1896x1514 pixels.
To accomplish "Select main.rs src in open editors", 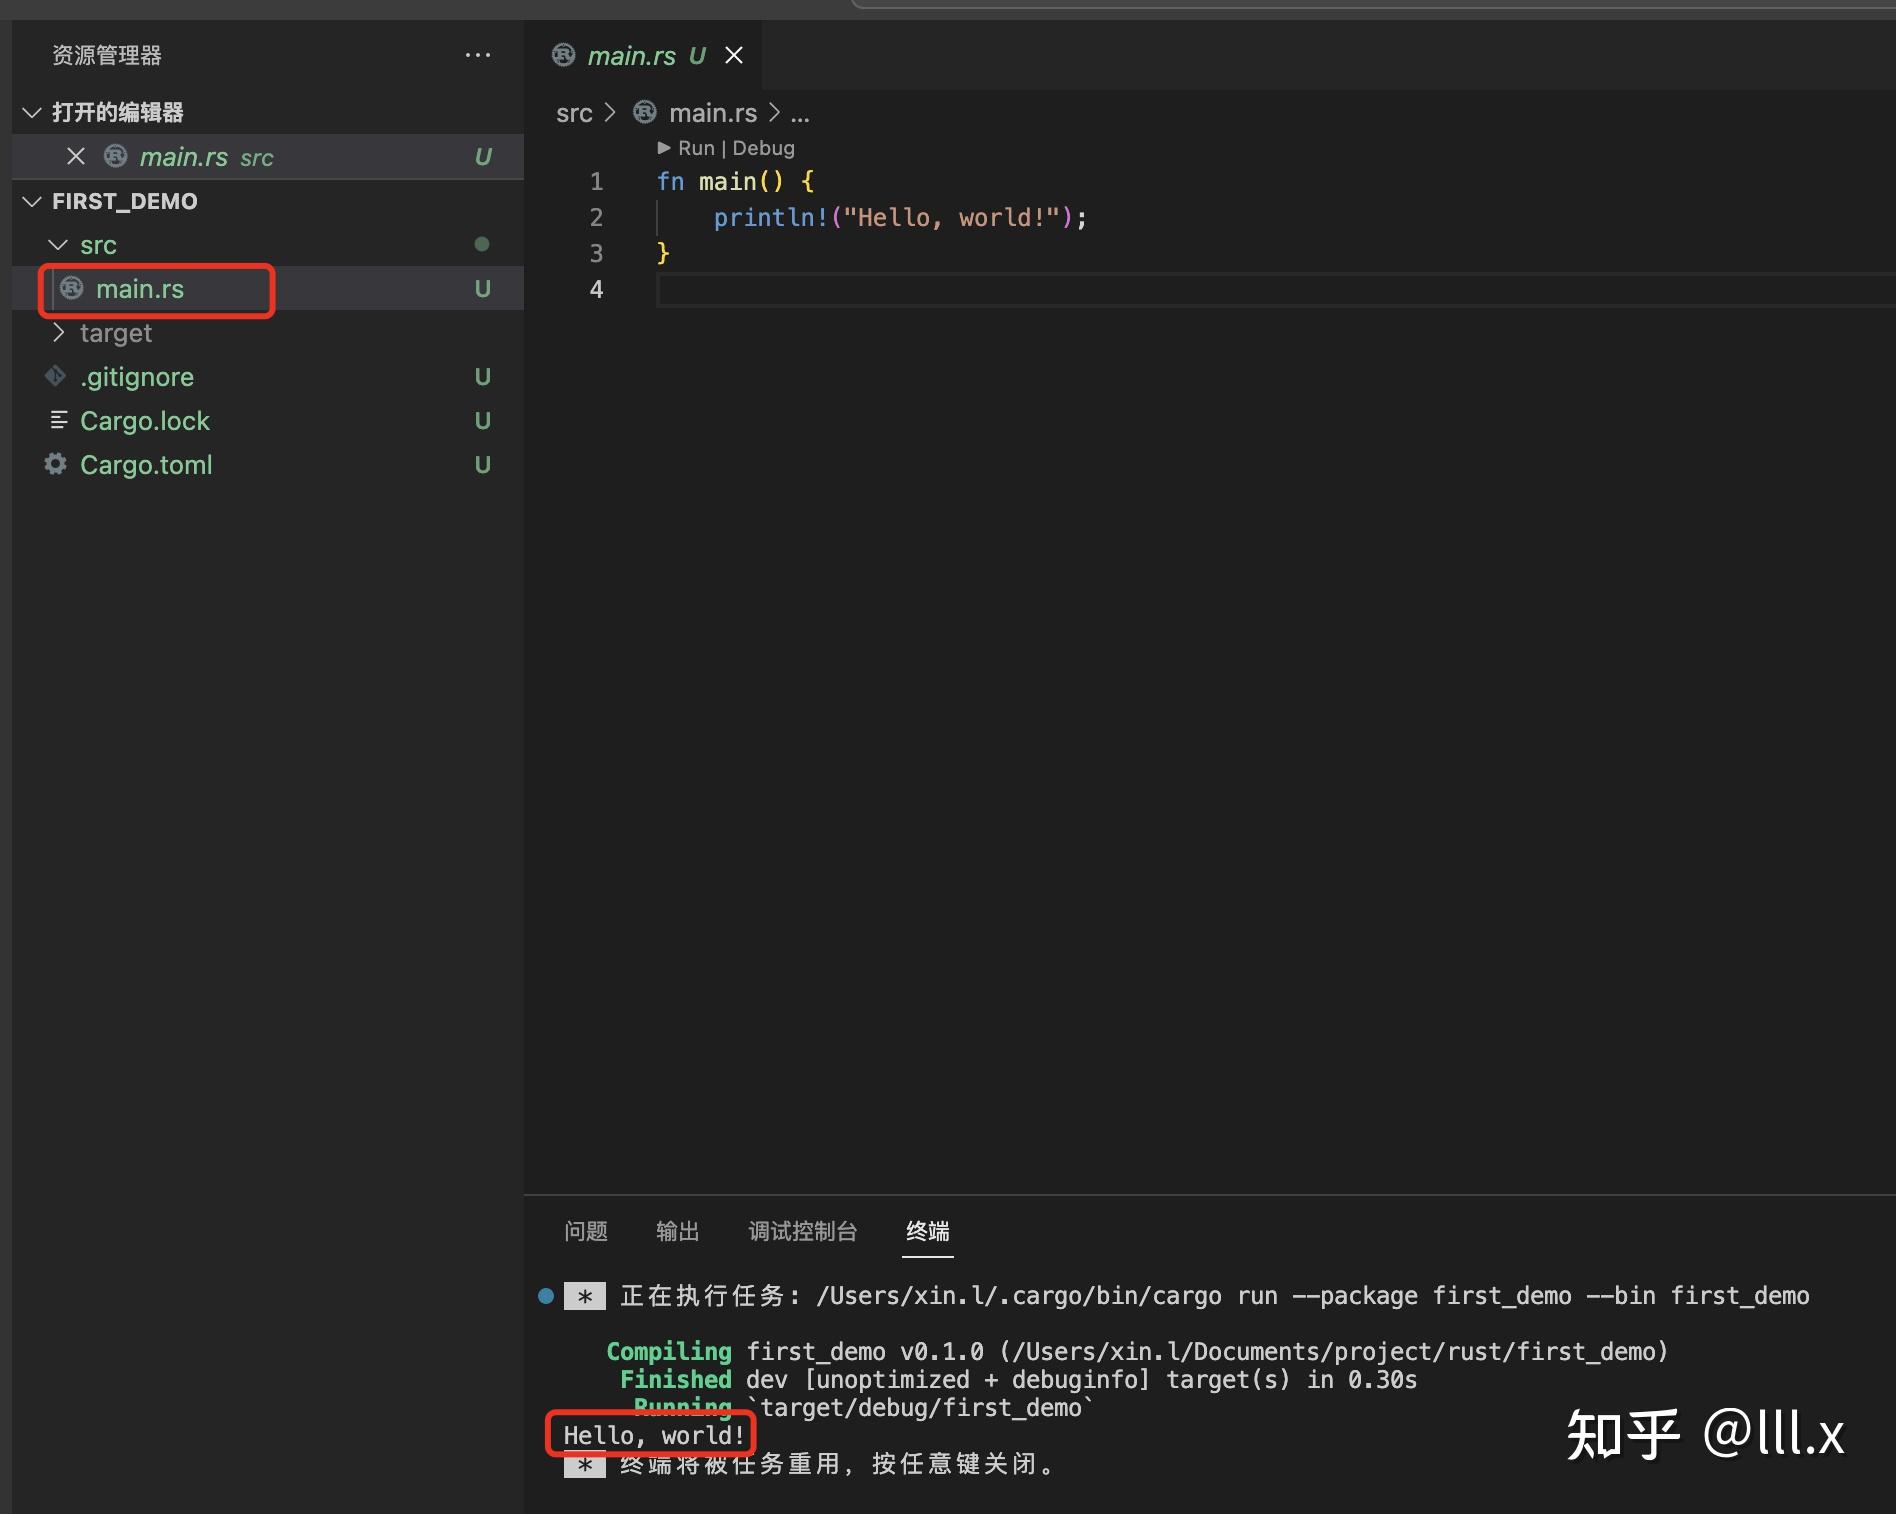I will coord(268,156).
